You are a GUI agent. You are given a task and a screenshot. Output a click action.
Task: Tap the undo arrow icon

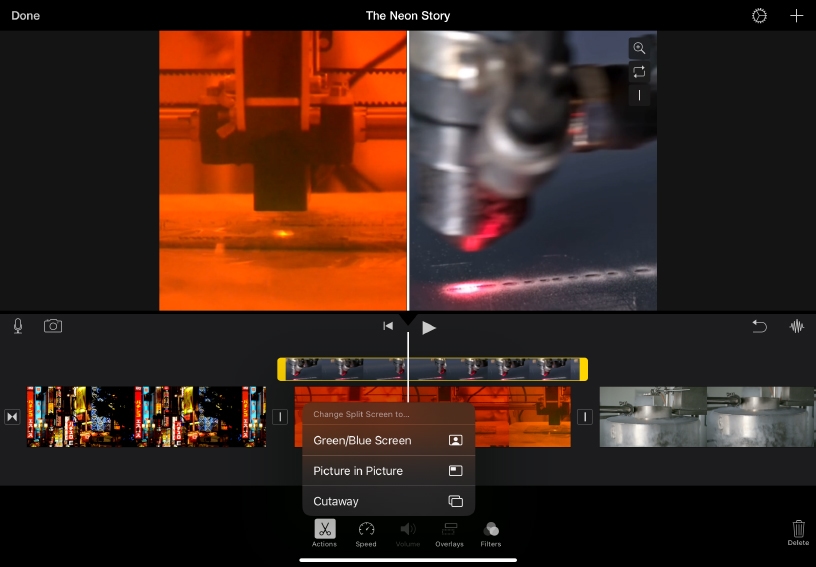[x=759, y=326]
